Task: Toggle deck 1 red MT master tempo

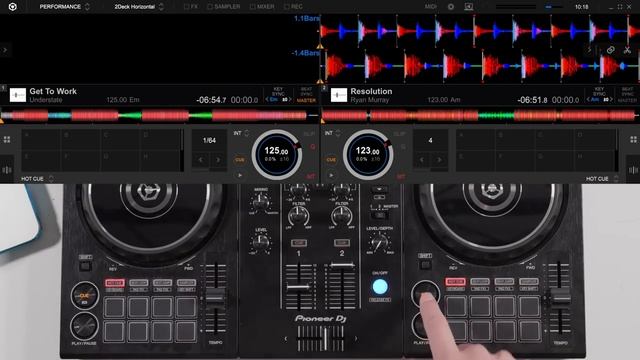Action: pyautogui.click(x=311, y=176)
